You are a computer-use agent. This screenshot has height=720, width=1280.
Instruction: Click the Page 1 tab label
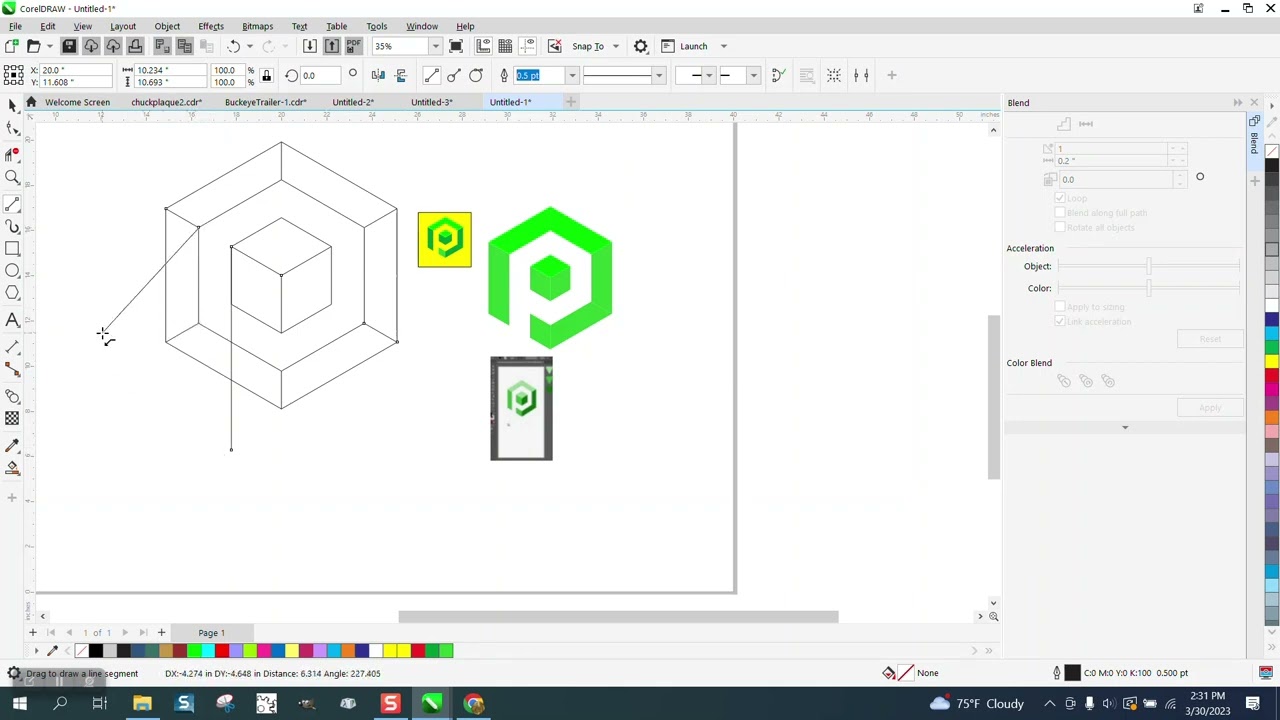[x=211, y=633]
